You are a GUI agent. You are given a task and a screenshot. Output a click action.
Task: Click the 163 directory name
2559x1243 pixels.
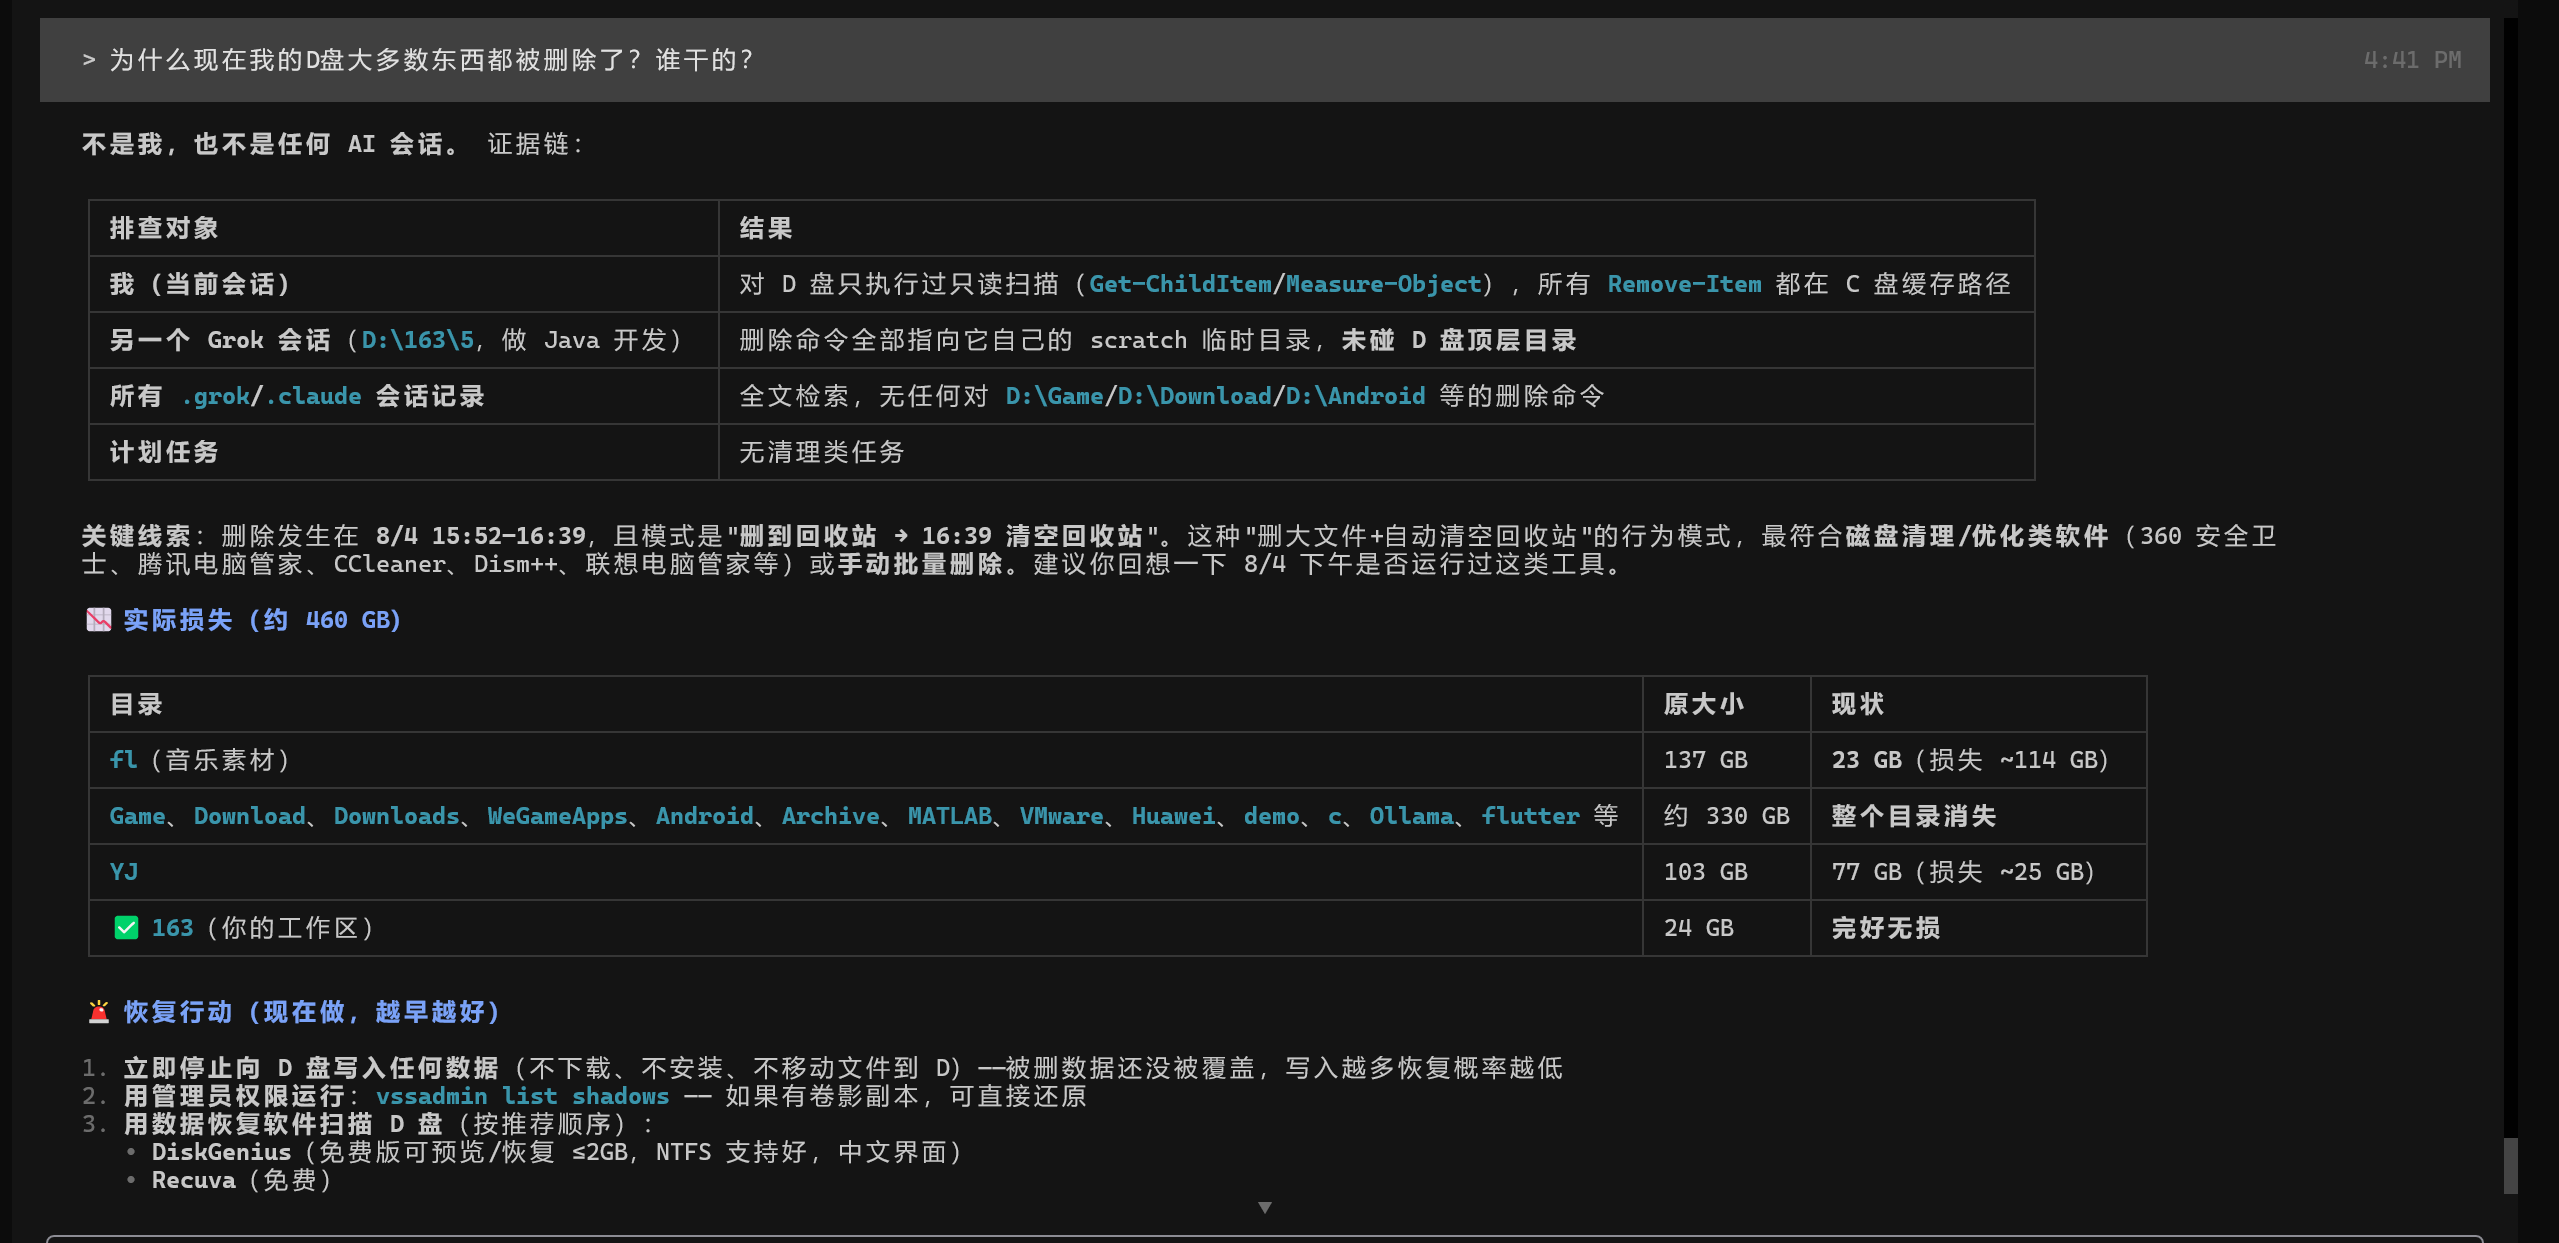click(172, 928)
